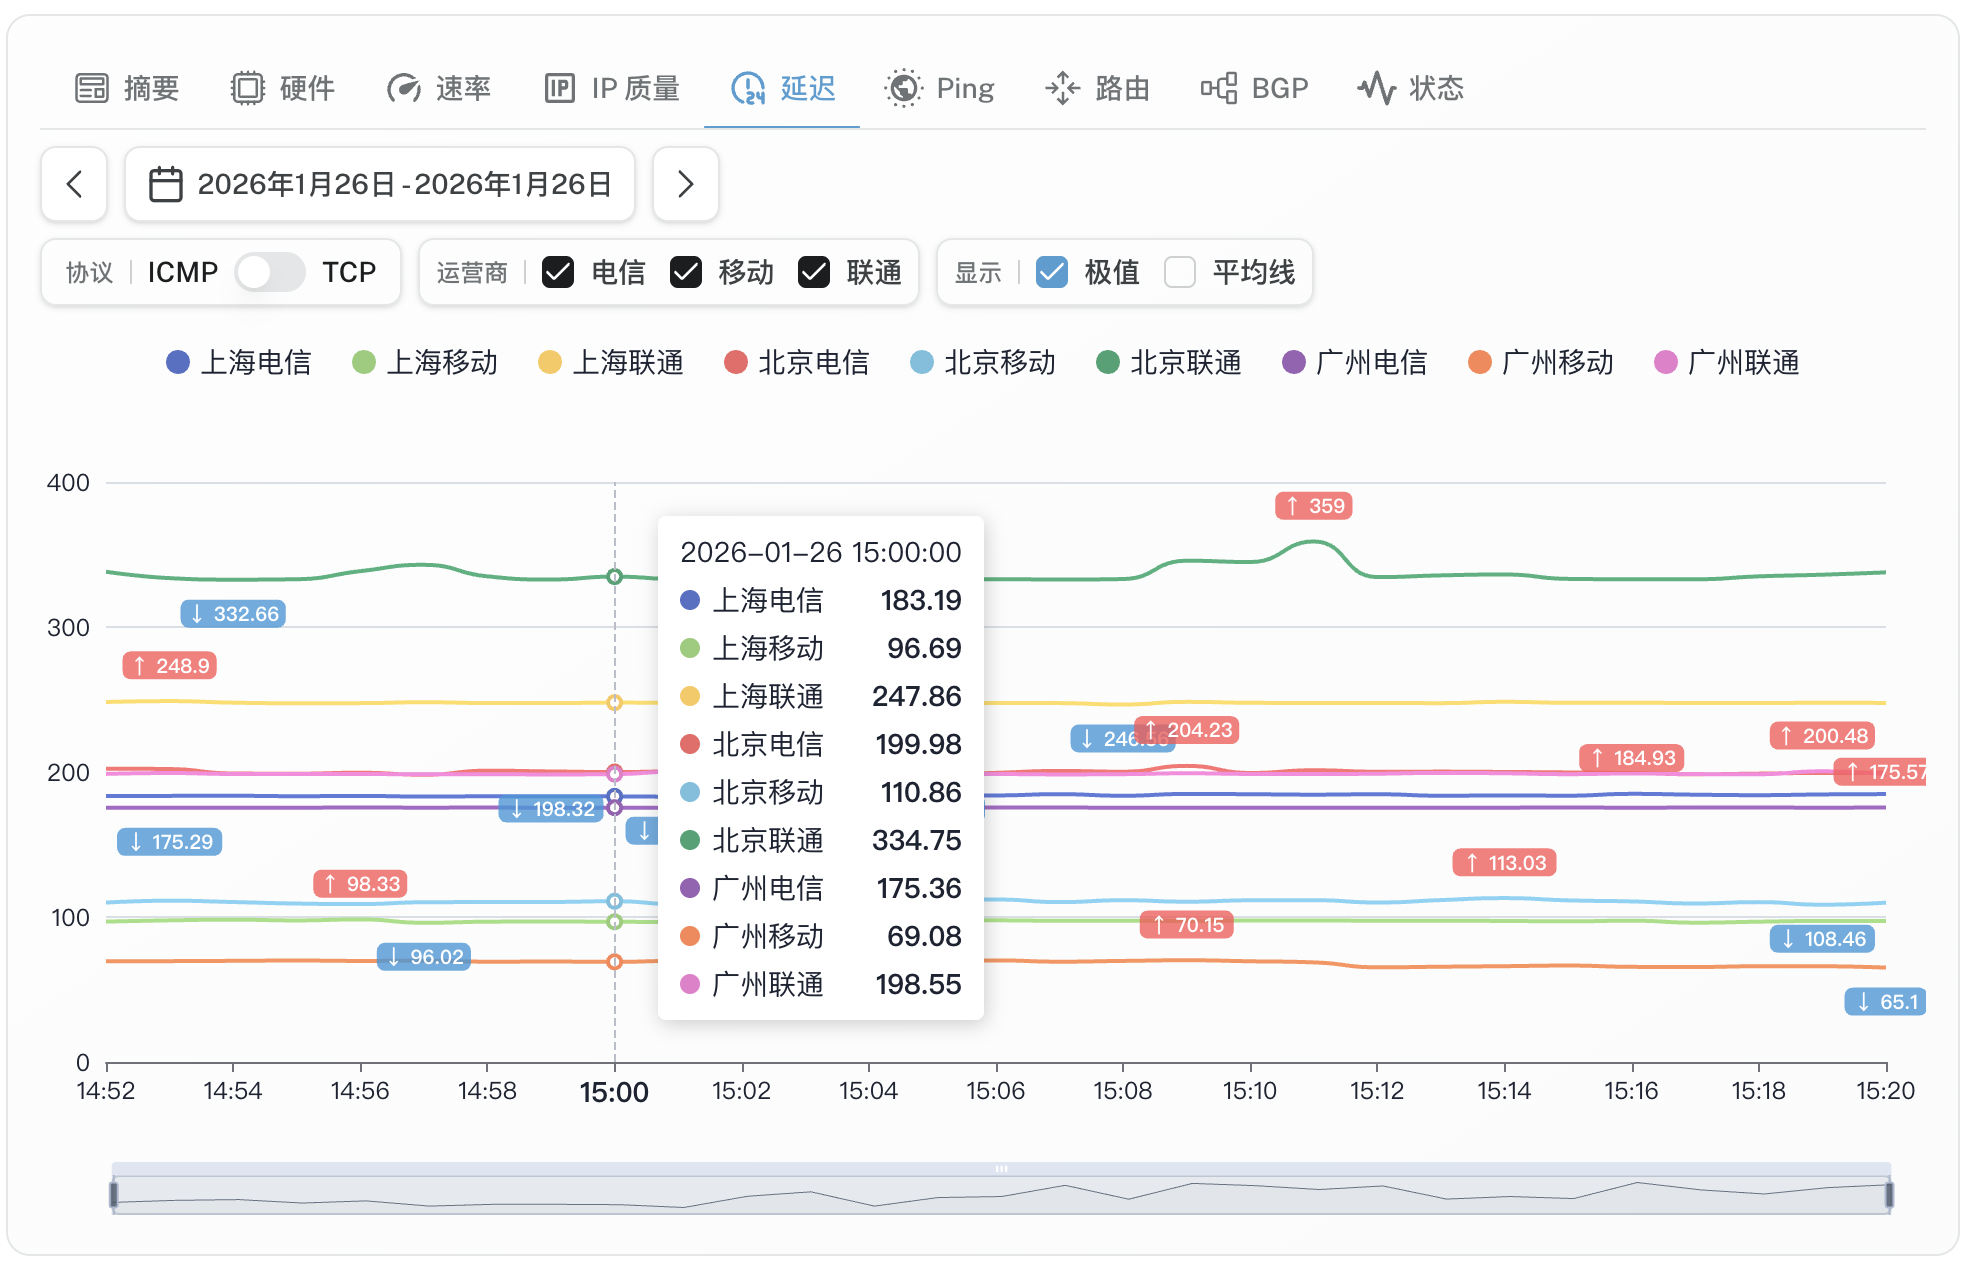Open the 摘要 summary tab icon
The width and height of the screenshot is (1974, 1268).
93,87
